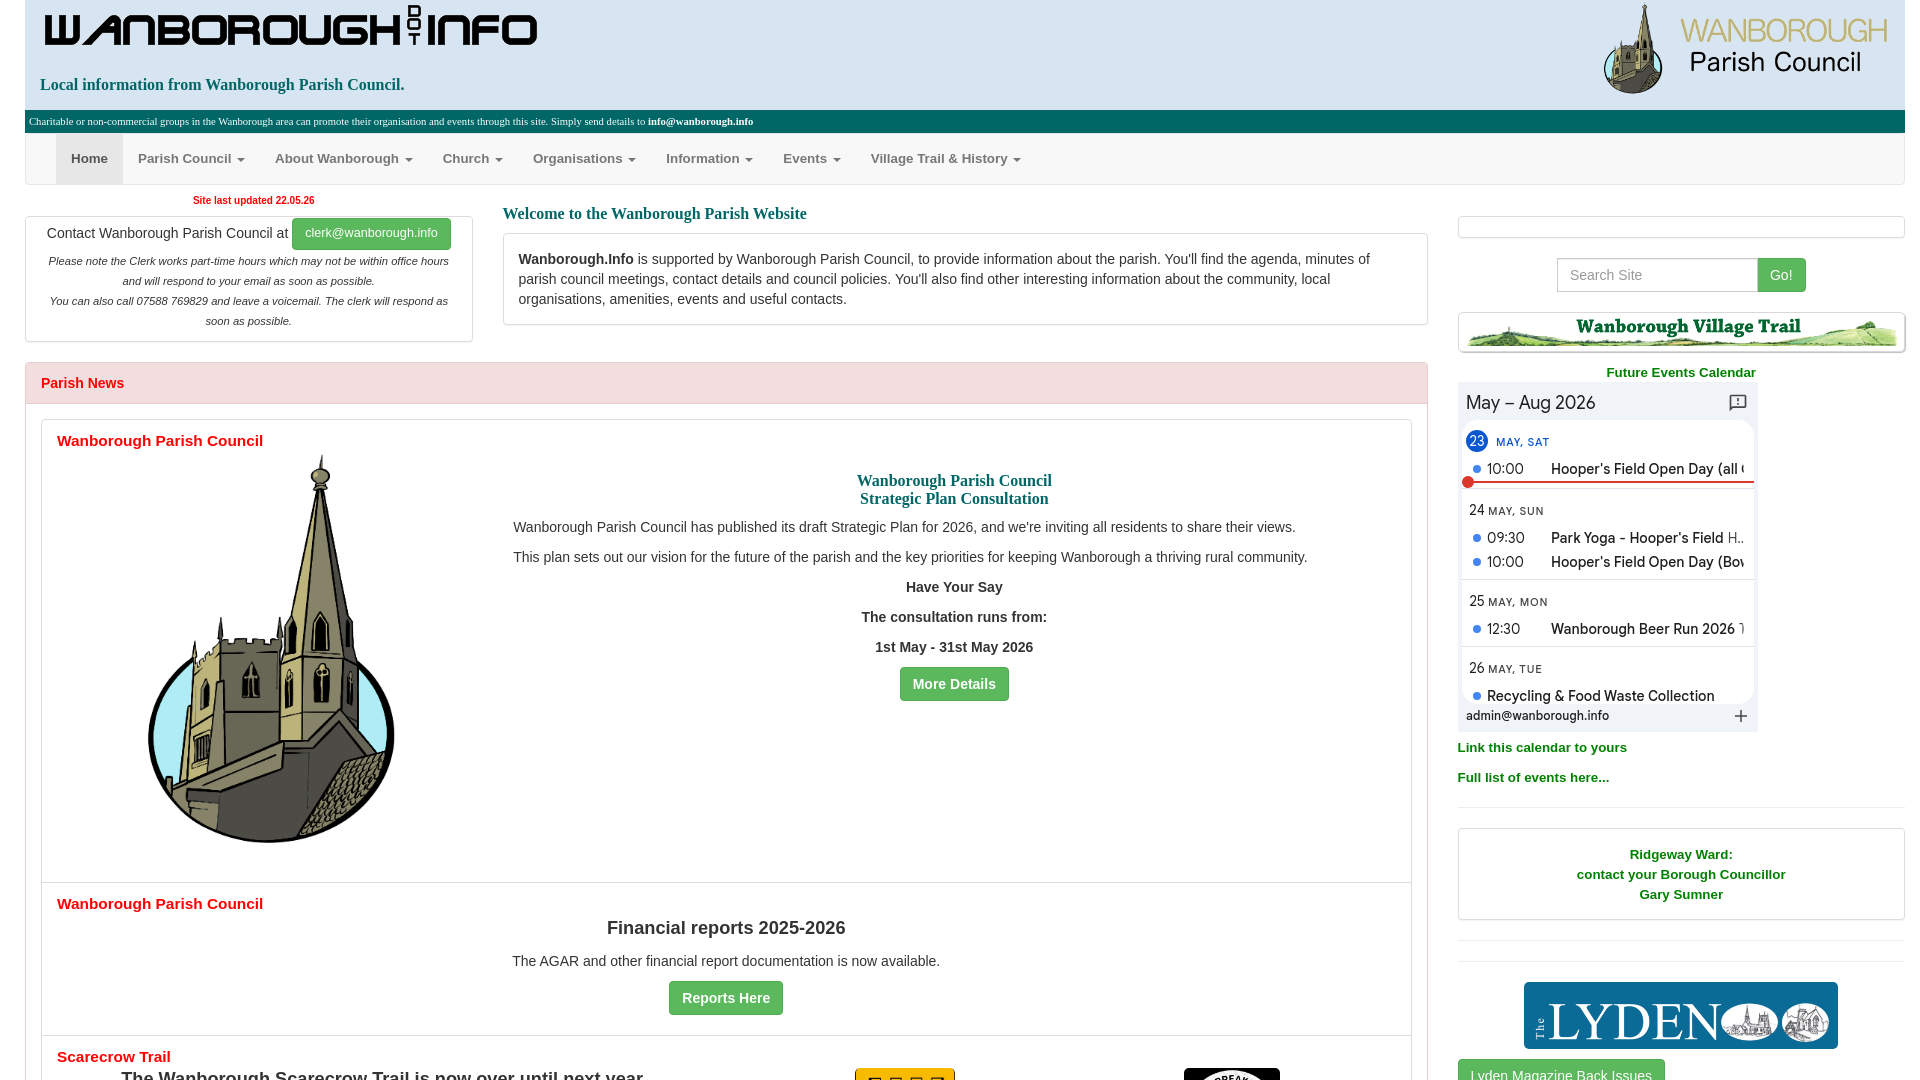Click the Scarecrow Trail news heading
This screenshot has width=1920, height=1080.
[x=114, y=1057]
